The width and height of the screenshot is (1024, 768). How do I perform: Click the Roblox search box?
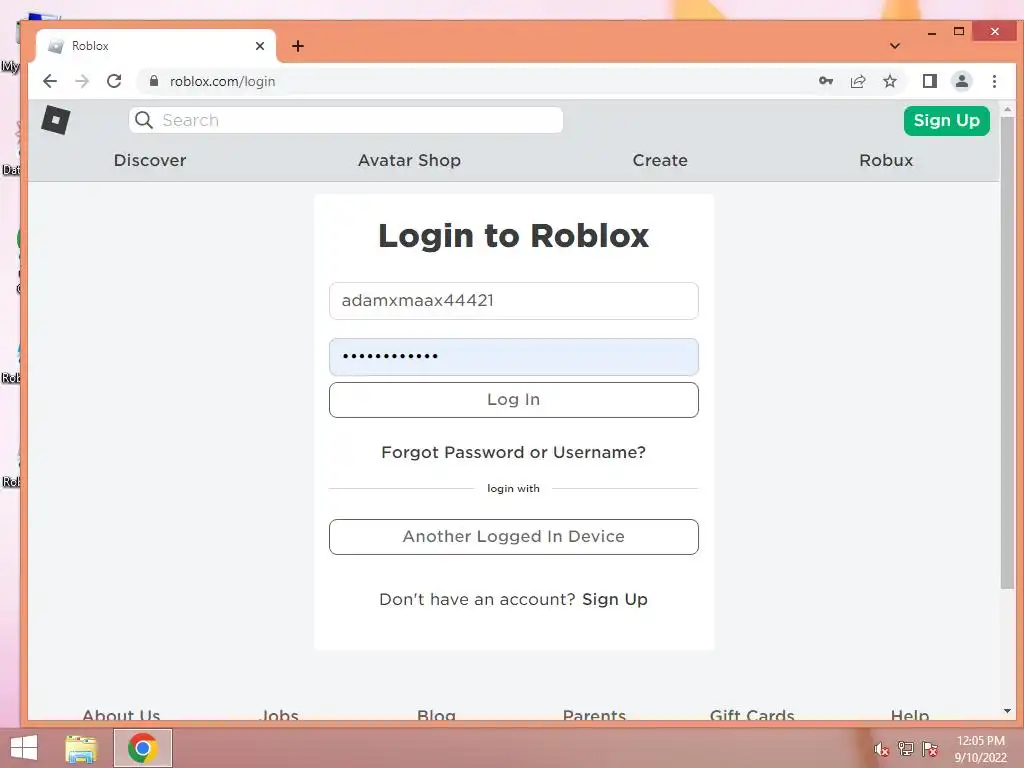pyautogui.click(x=346, y=120)
